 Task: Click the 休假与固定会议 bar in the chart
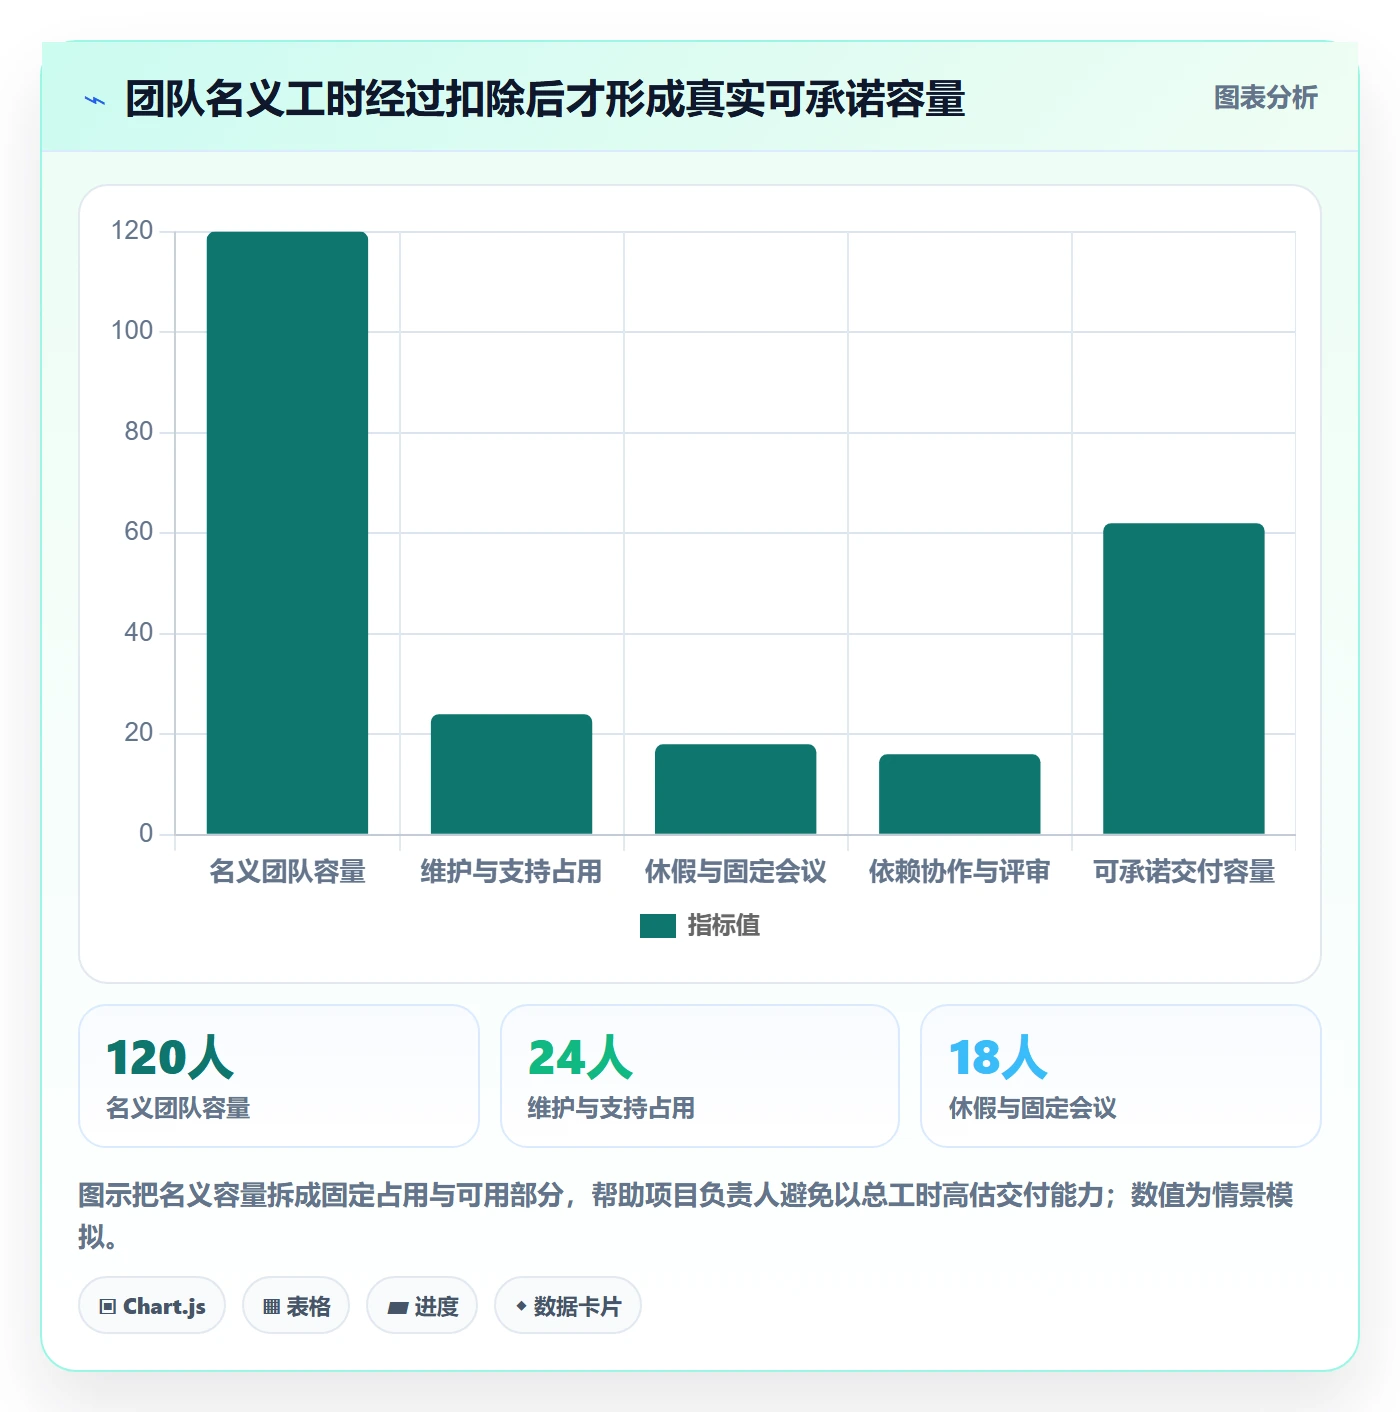point(735,789)
